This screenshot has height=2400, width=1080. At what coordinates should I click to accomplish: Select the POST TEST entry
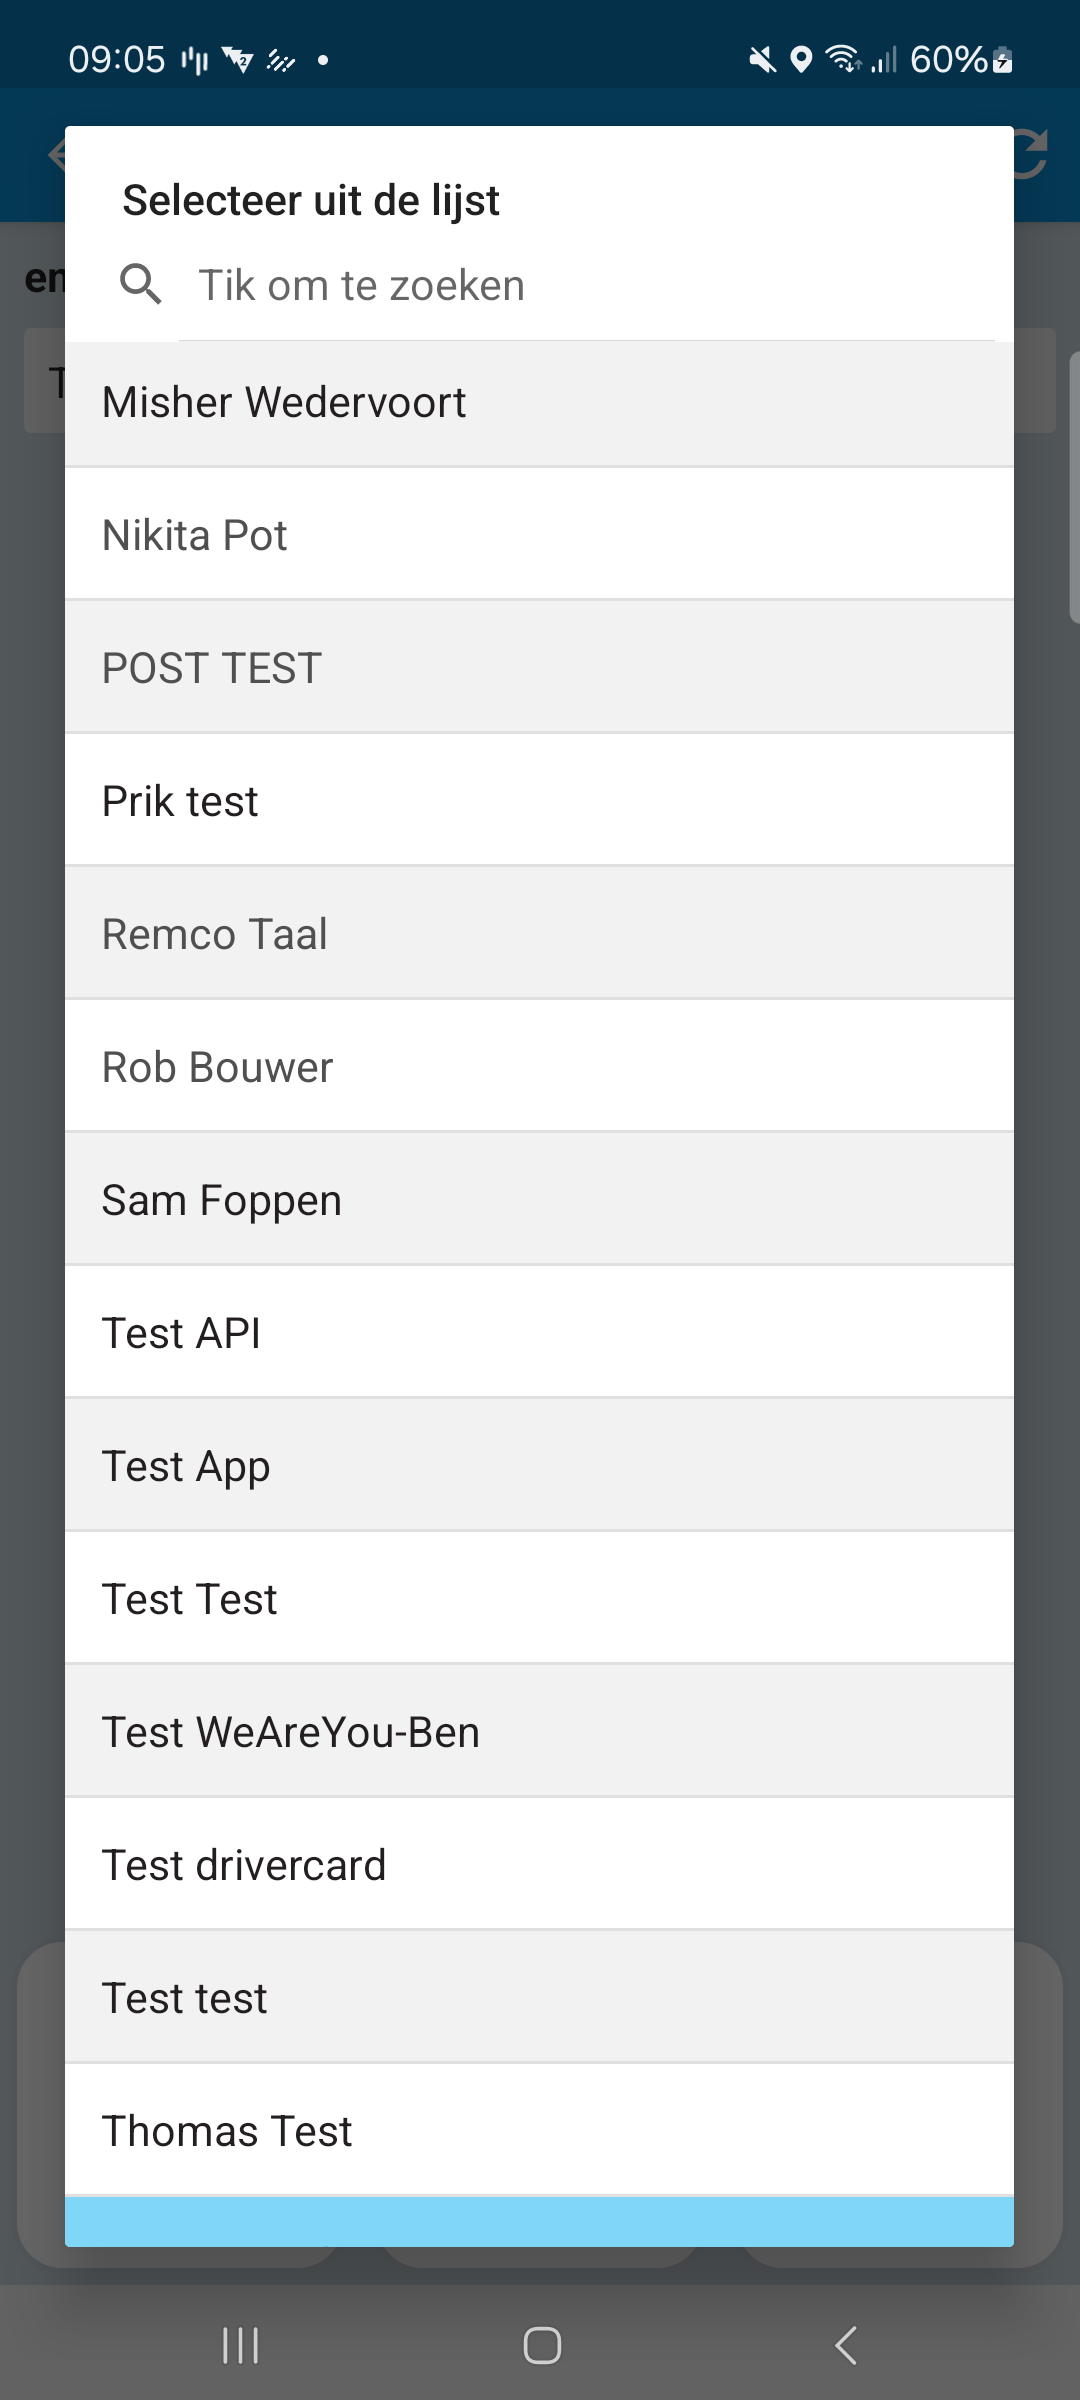(539, 668)
